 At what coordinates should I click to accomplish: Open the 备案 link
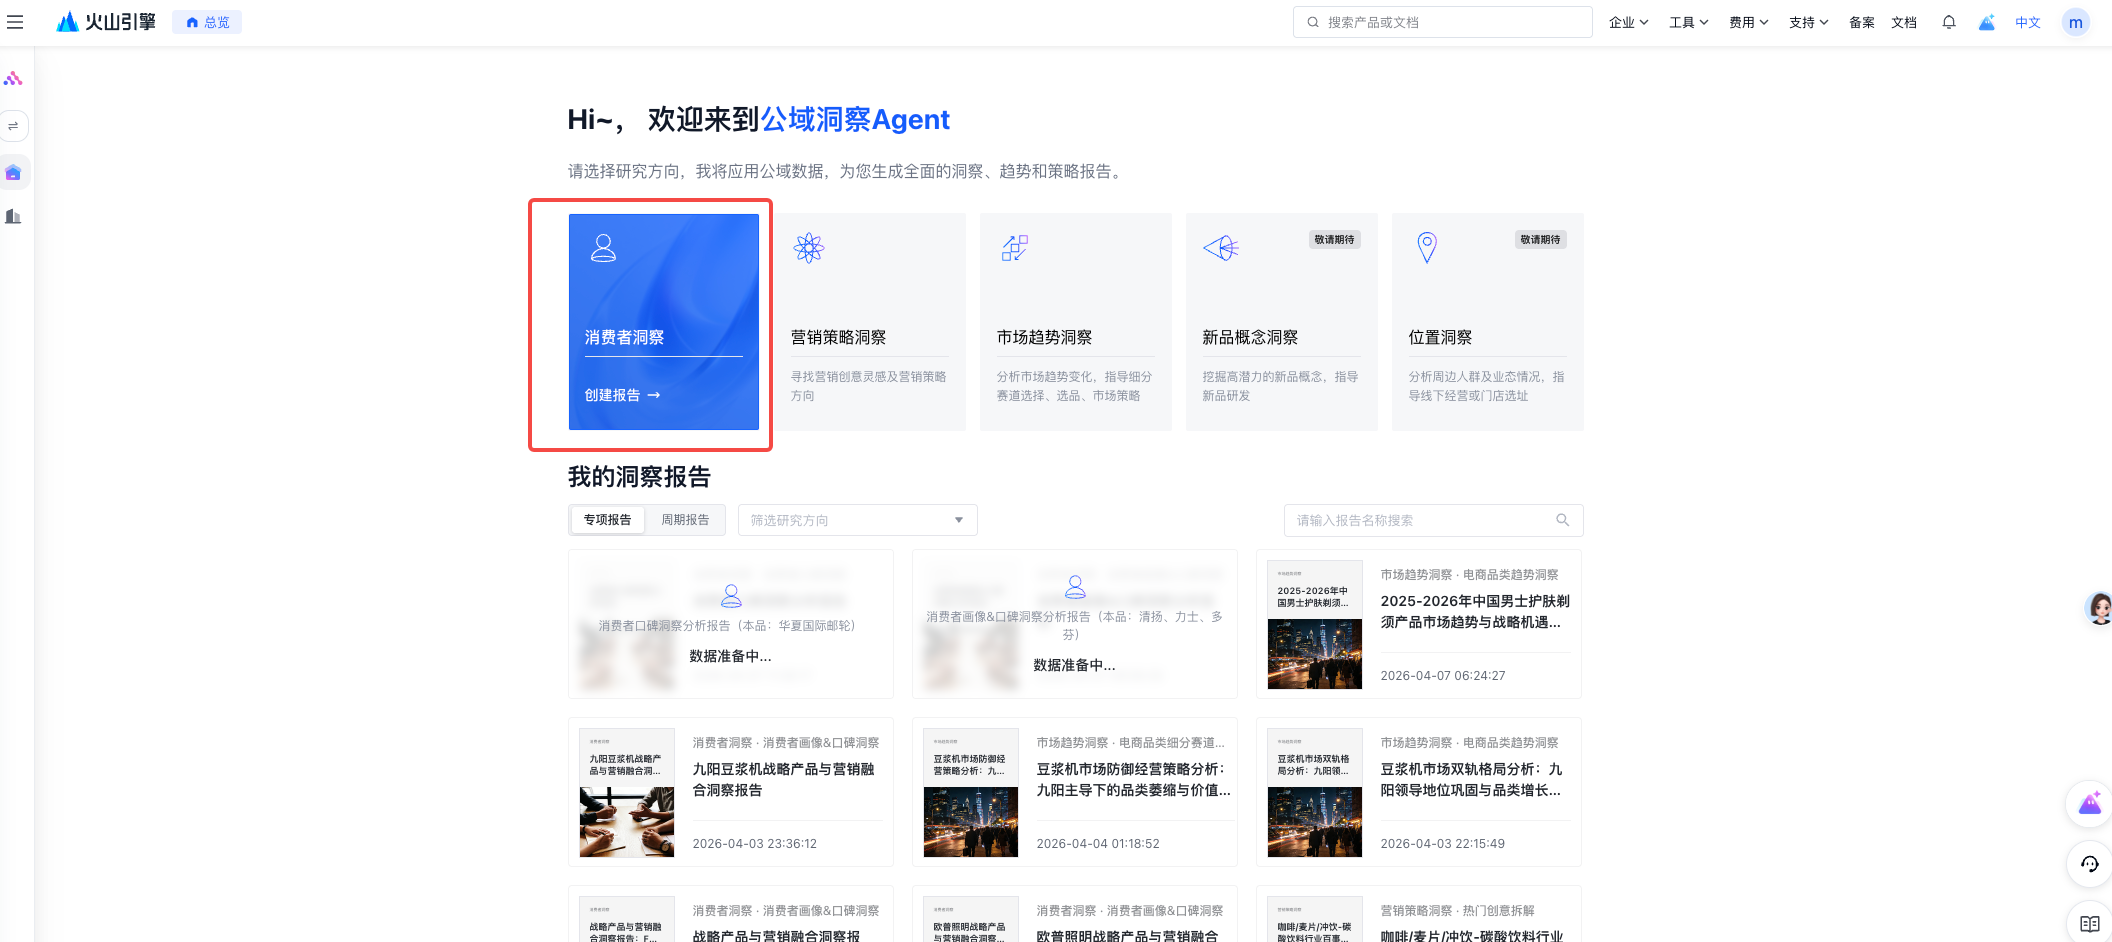(x=1861, y=22)
